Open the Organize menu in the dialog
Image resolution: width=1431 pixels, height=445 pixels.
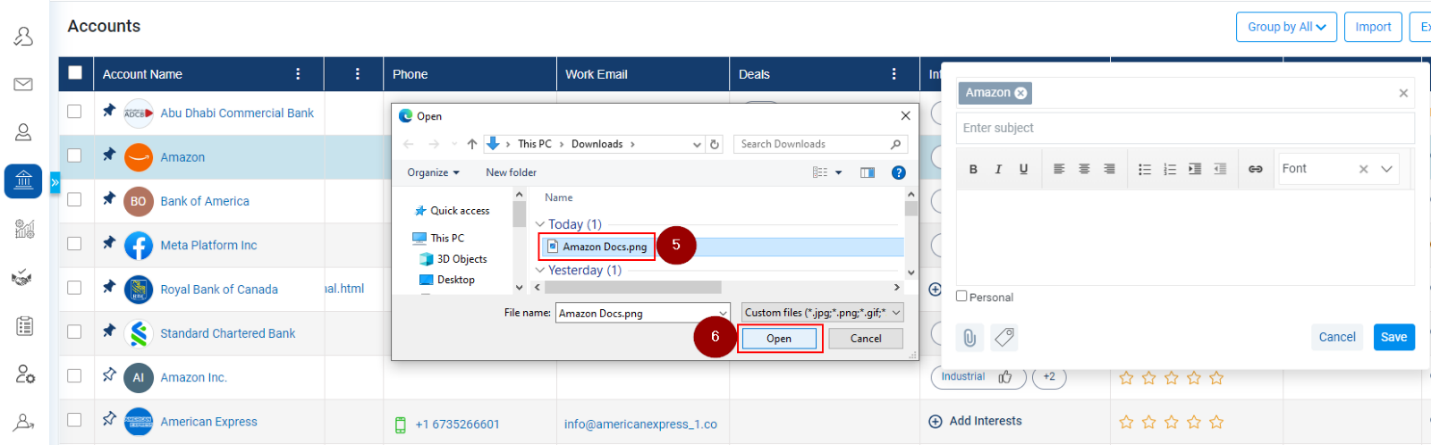coord(433,172)
